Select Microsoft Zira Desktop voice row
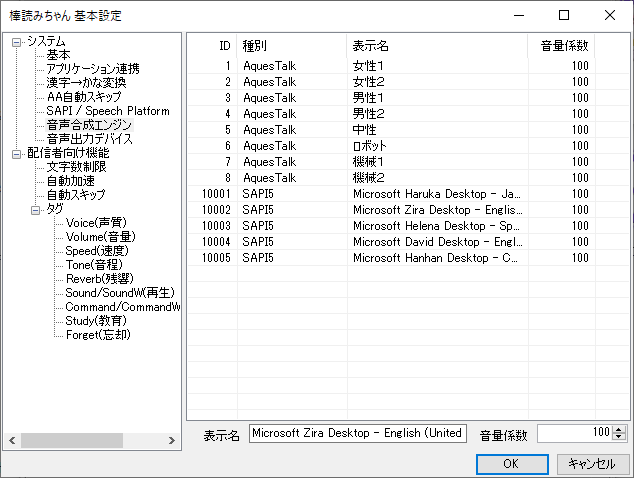 [x=408, y=210]
